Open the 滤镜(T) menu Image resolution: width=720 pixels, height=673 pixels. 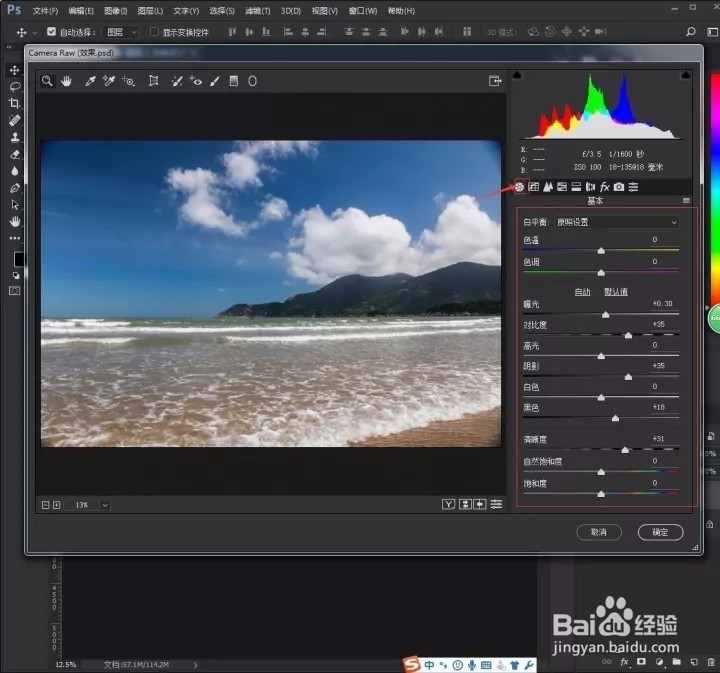pos(258,11)
